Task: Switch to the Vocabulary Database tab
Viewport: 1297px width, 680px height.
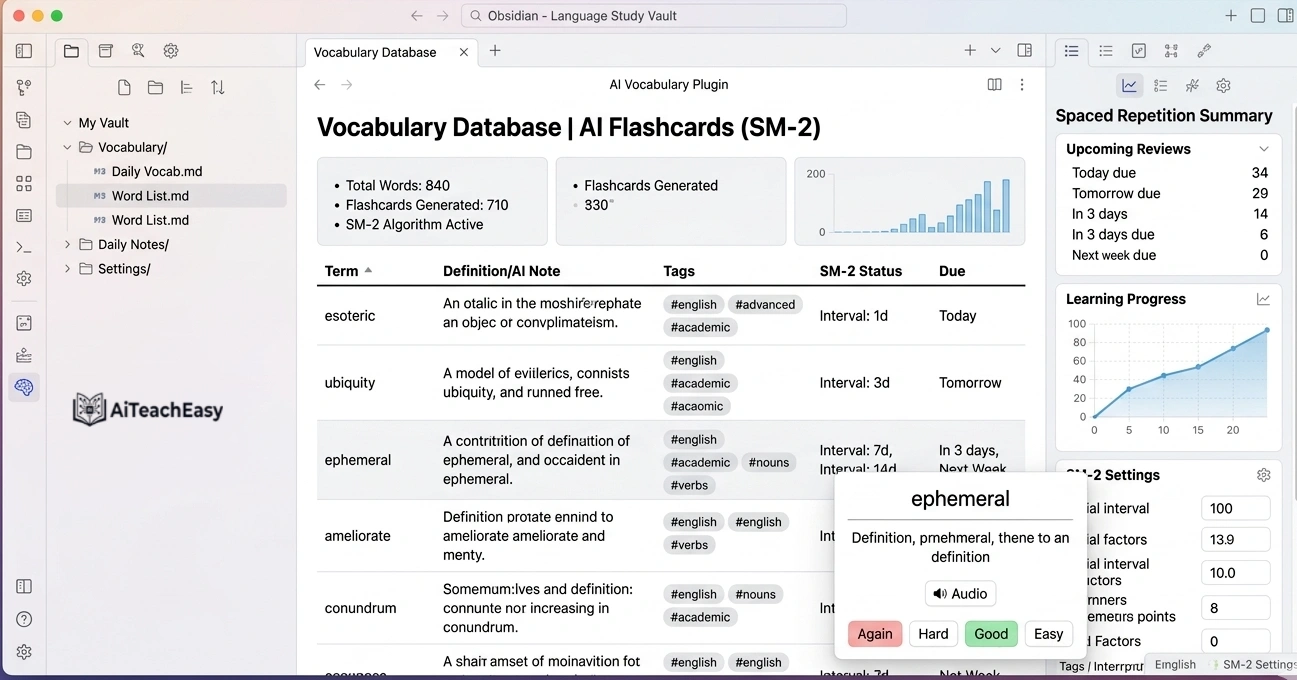Action: point(375,51)
